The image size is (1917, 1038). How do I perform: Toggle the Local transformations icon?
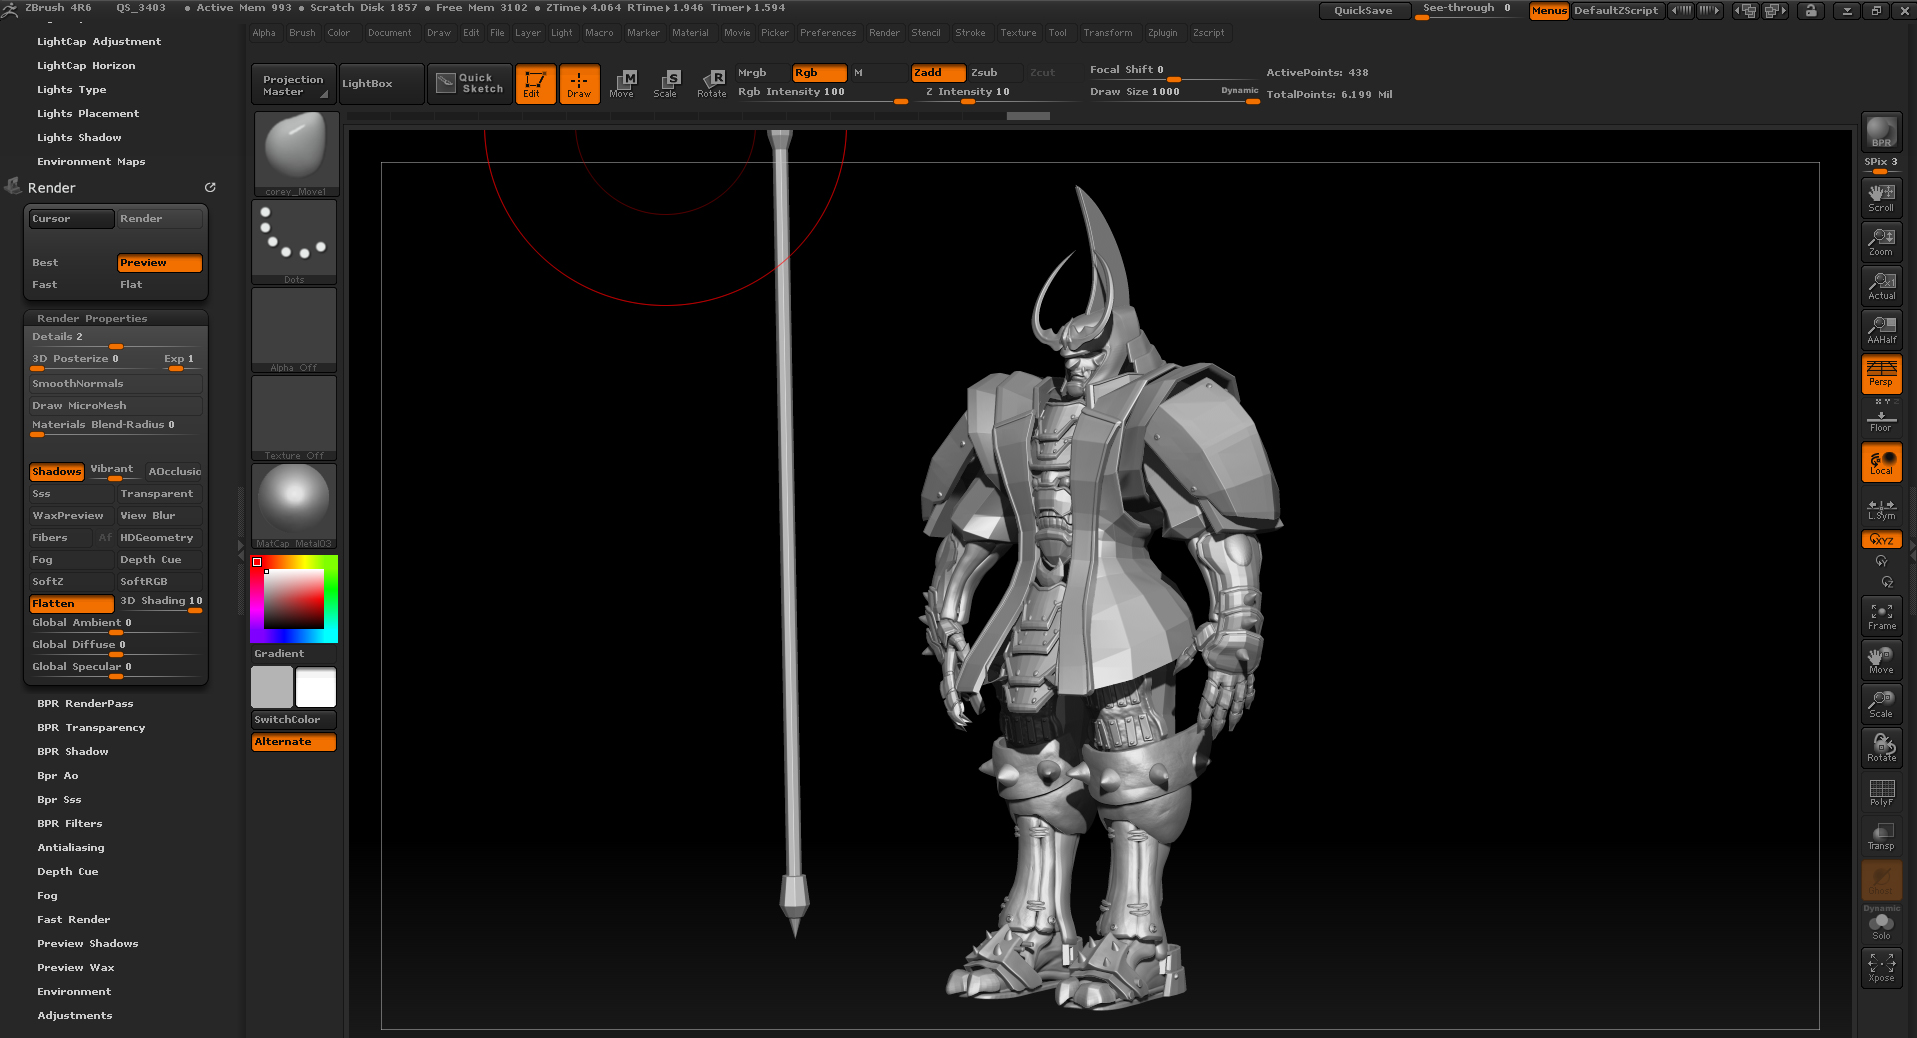point(1881,463)
